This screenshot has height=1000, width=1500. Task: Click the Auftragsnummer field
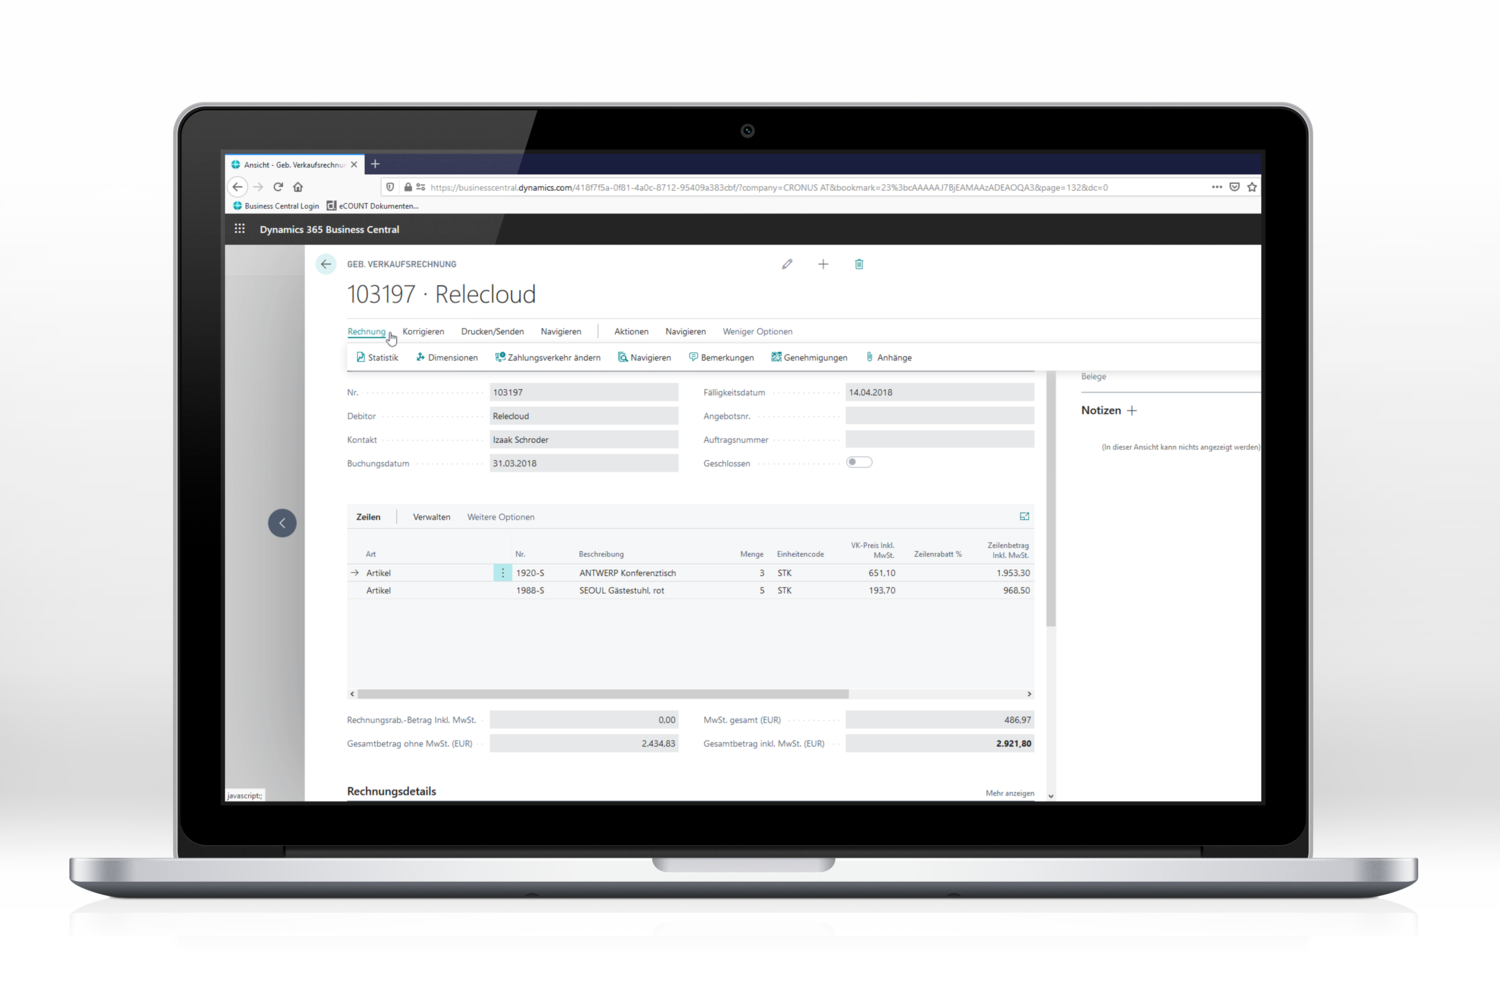coord(940,440)
